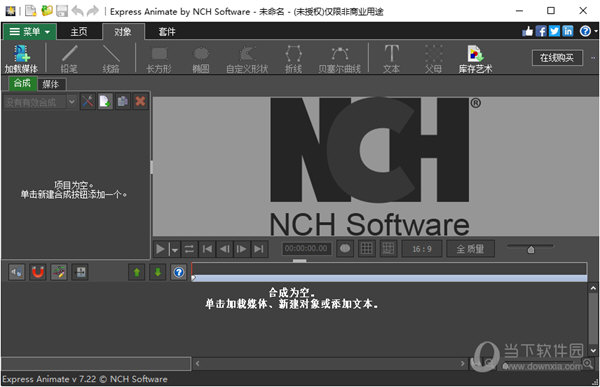The image size is (600, 387).
Task: Switch to the 套件 tab
Action: [167, 32]
